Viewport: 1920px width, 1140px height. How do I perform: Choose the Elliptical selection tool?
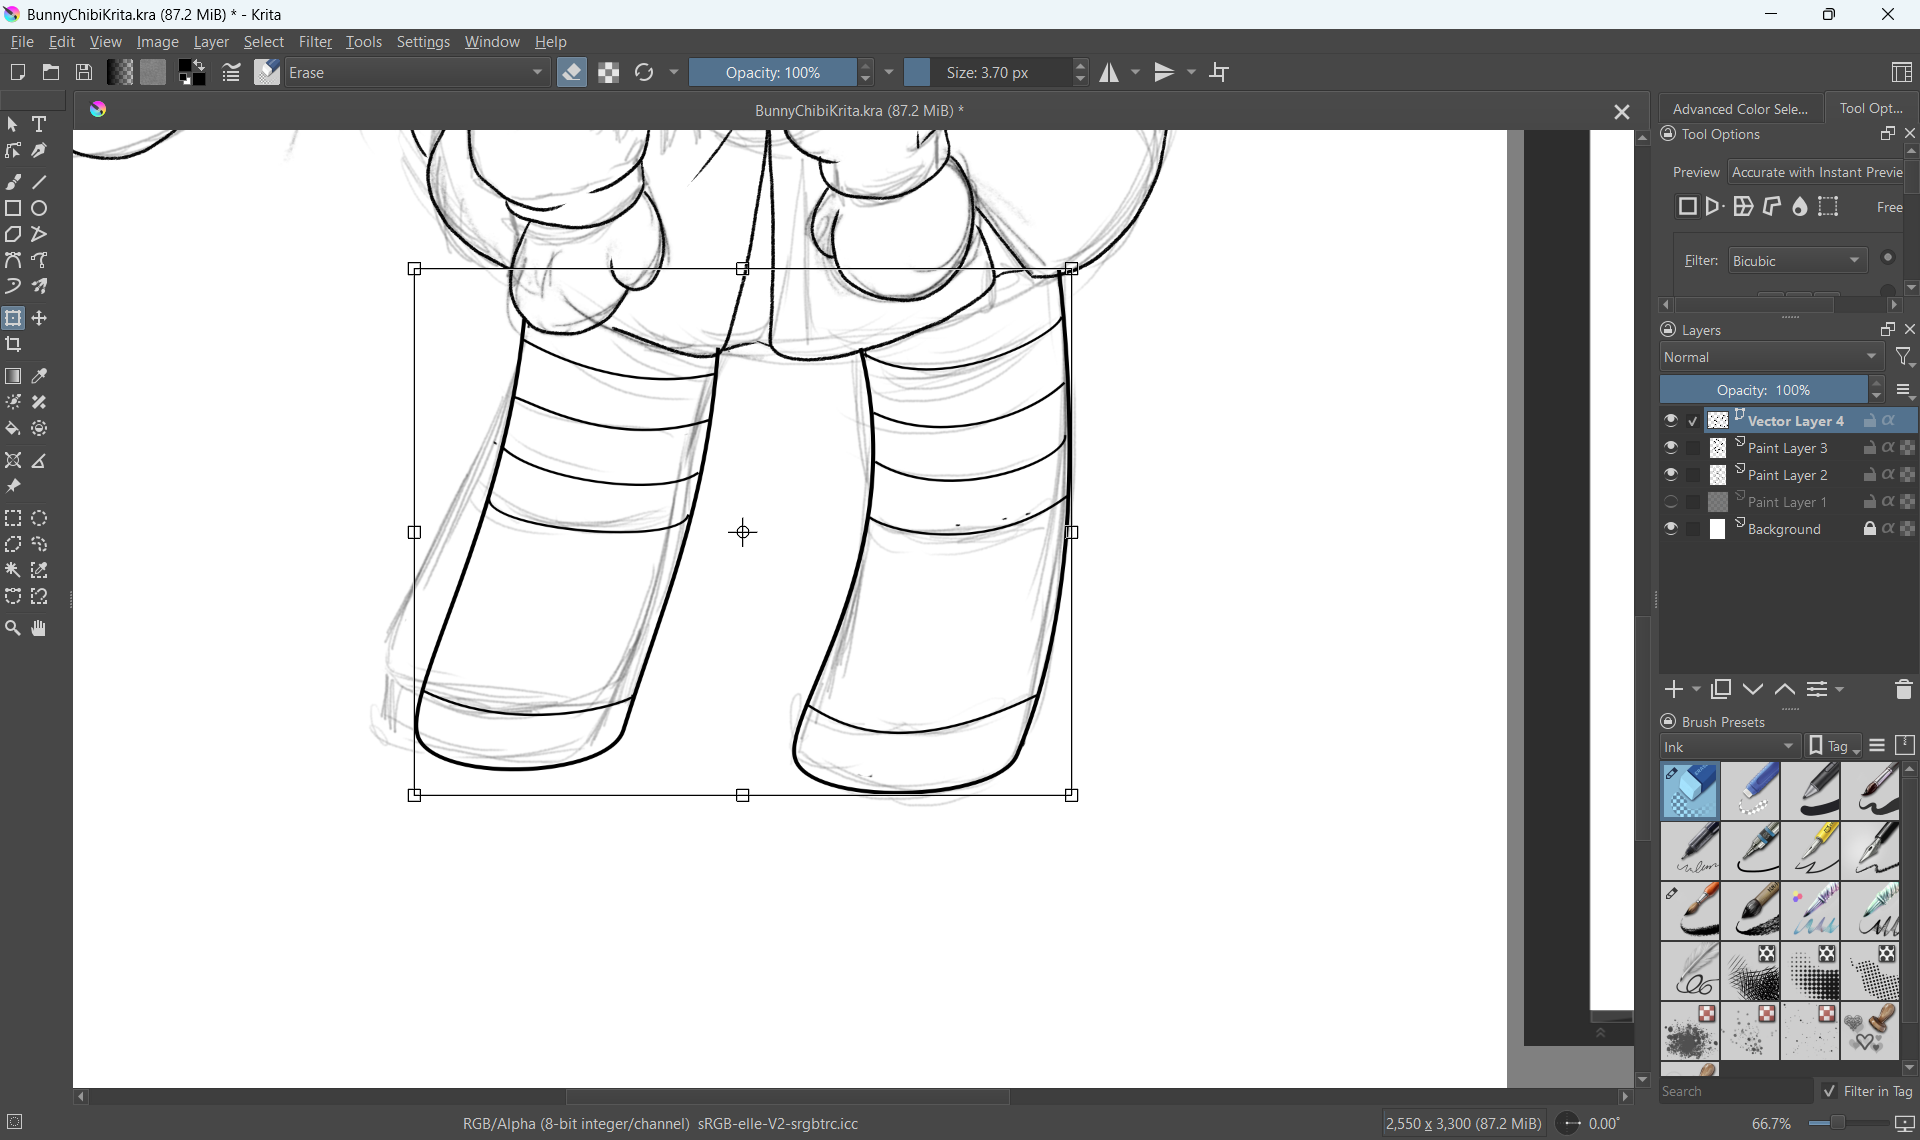coord(39,519)
